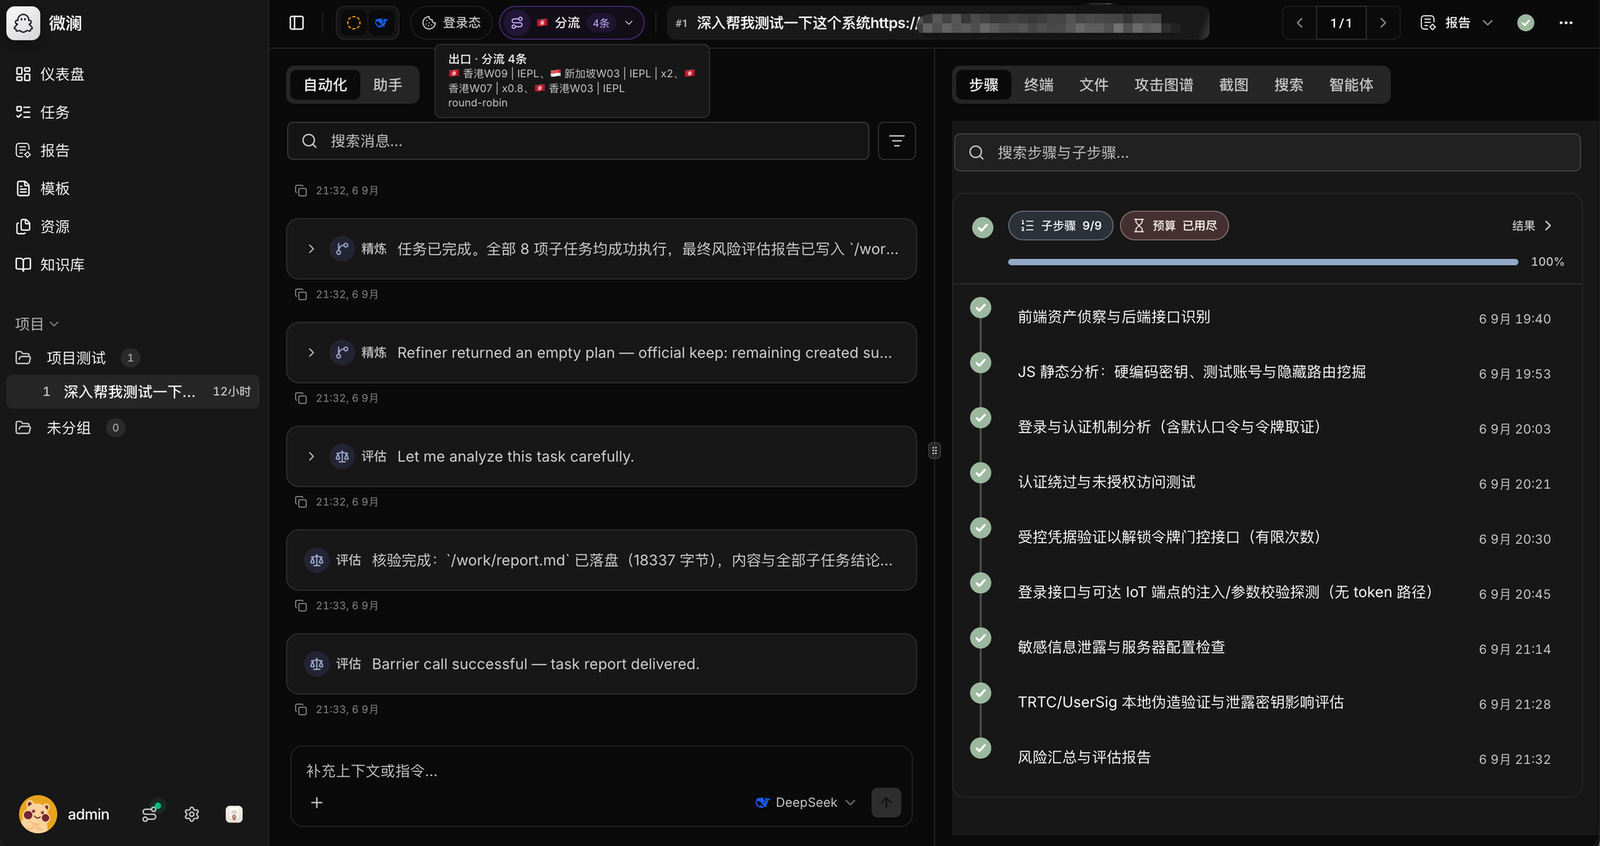Expand the 任务已完成 refine message
The image size is (1600, 846).
coord(311,249)
